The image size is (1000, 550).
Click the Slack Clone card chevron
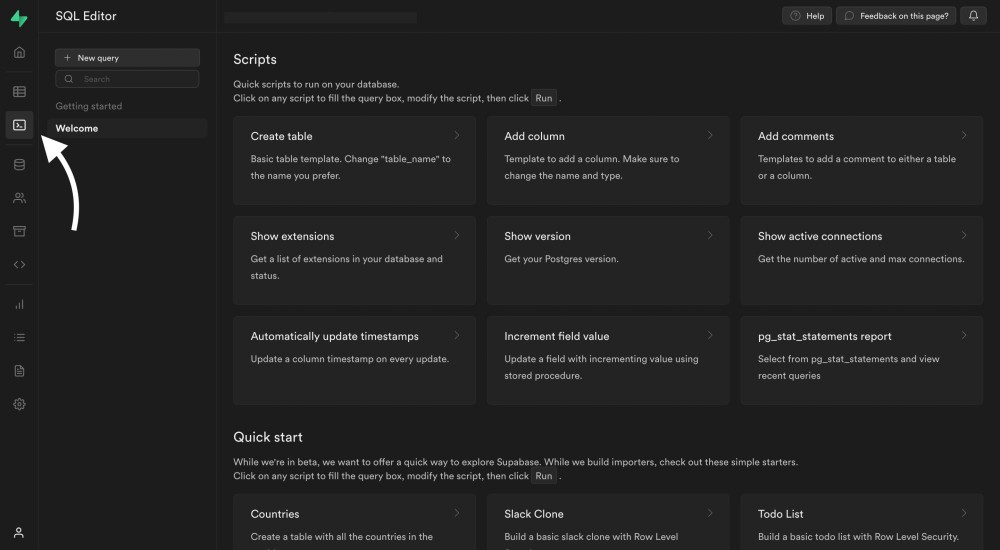pyautogui.click(x=710, y=513)
